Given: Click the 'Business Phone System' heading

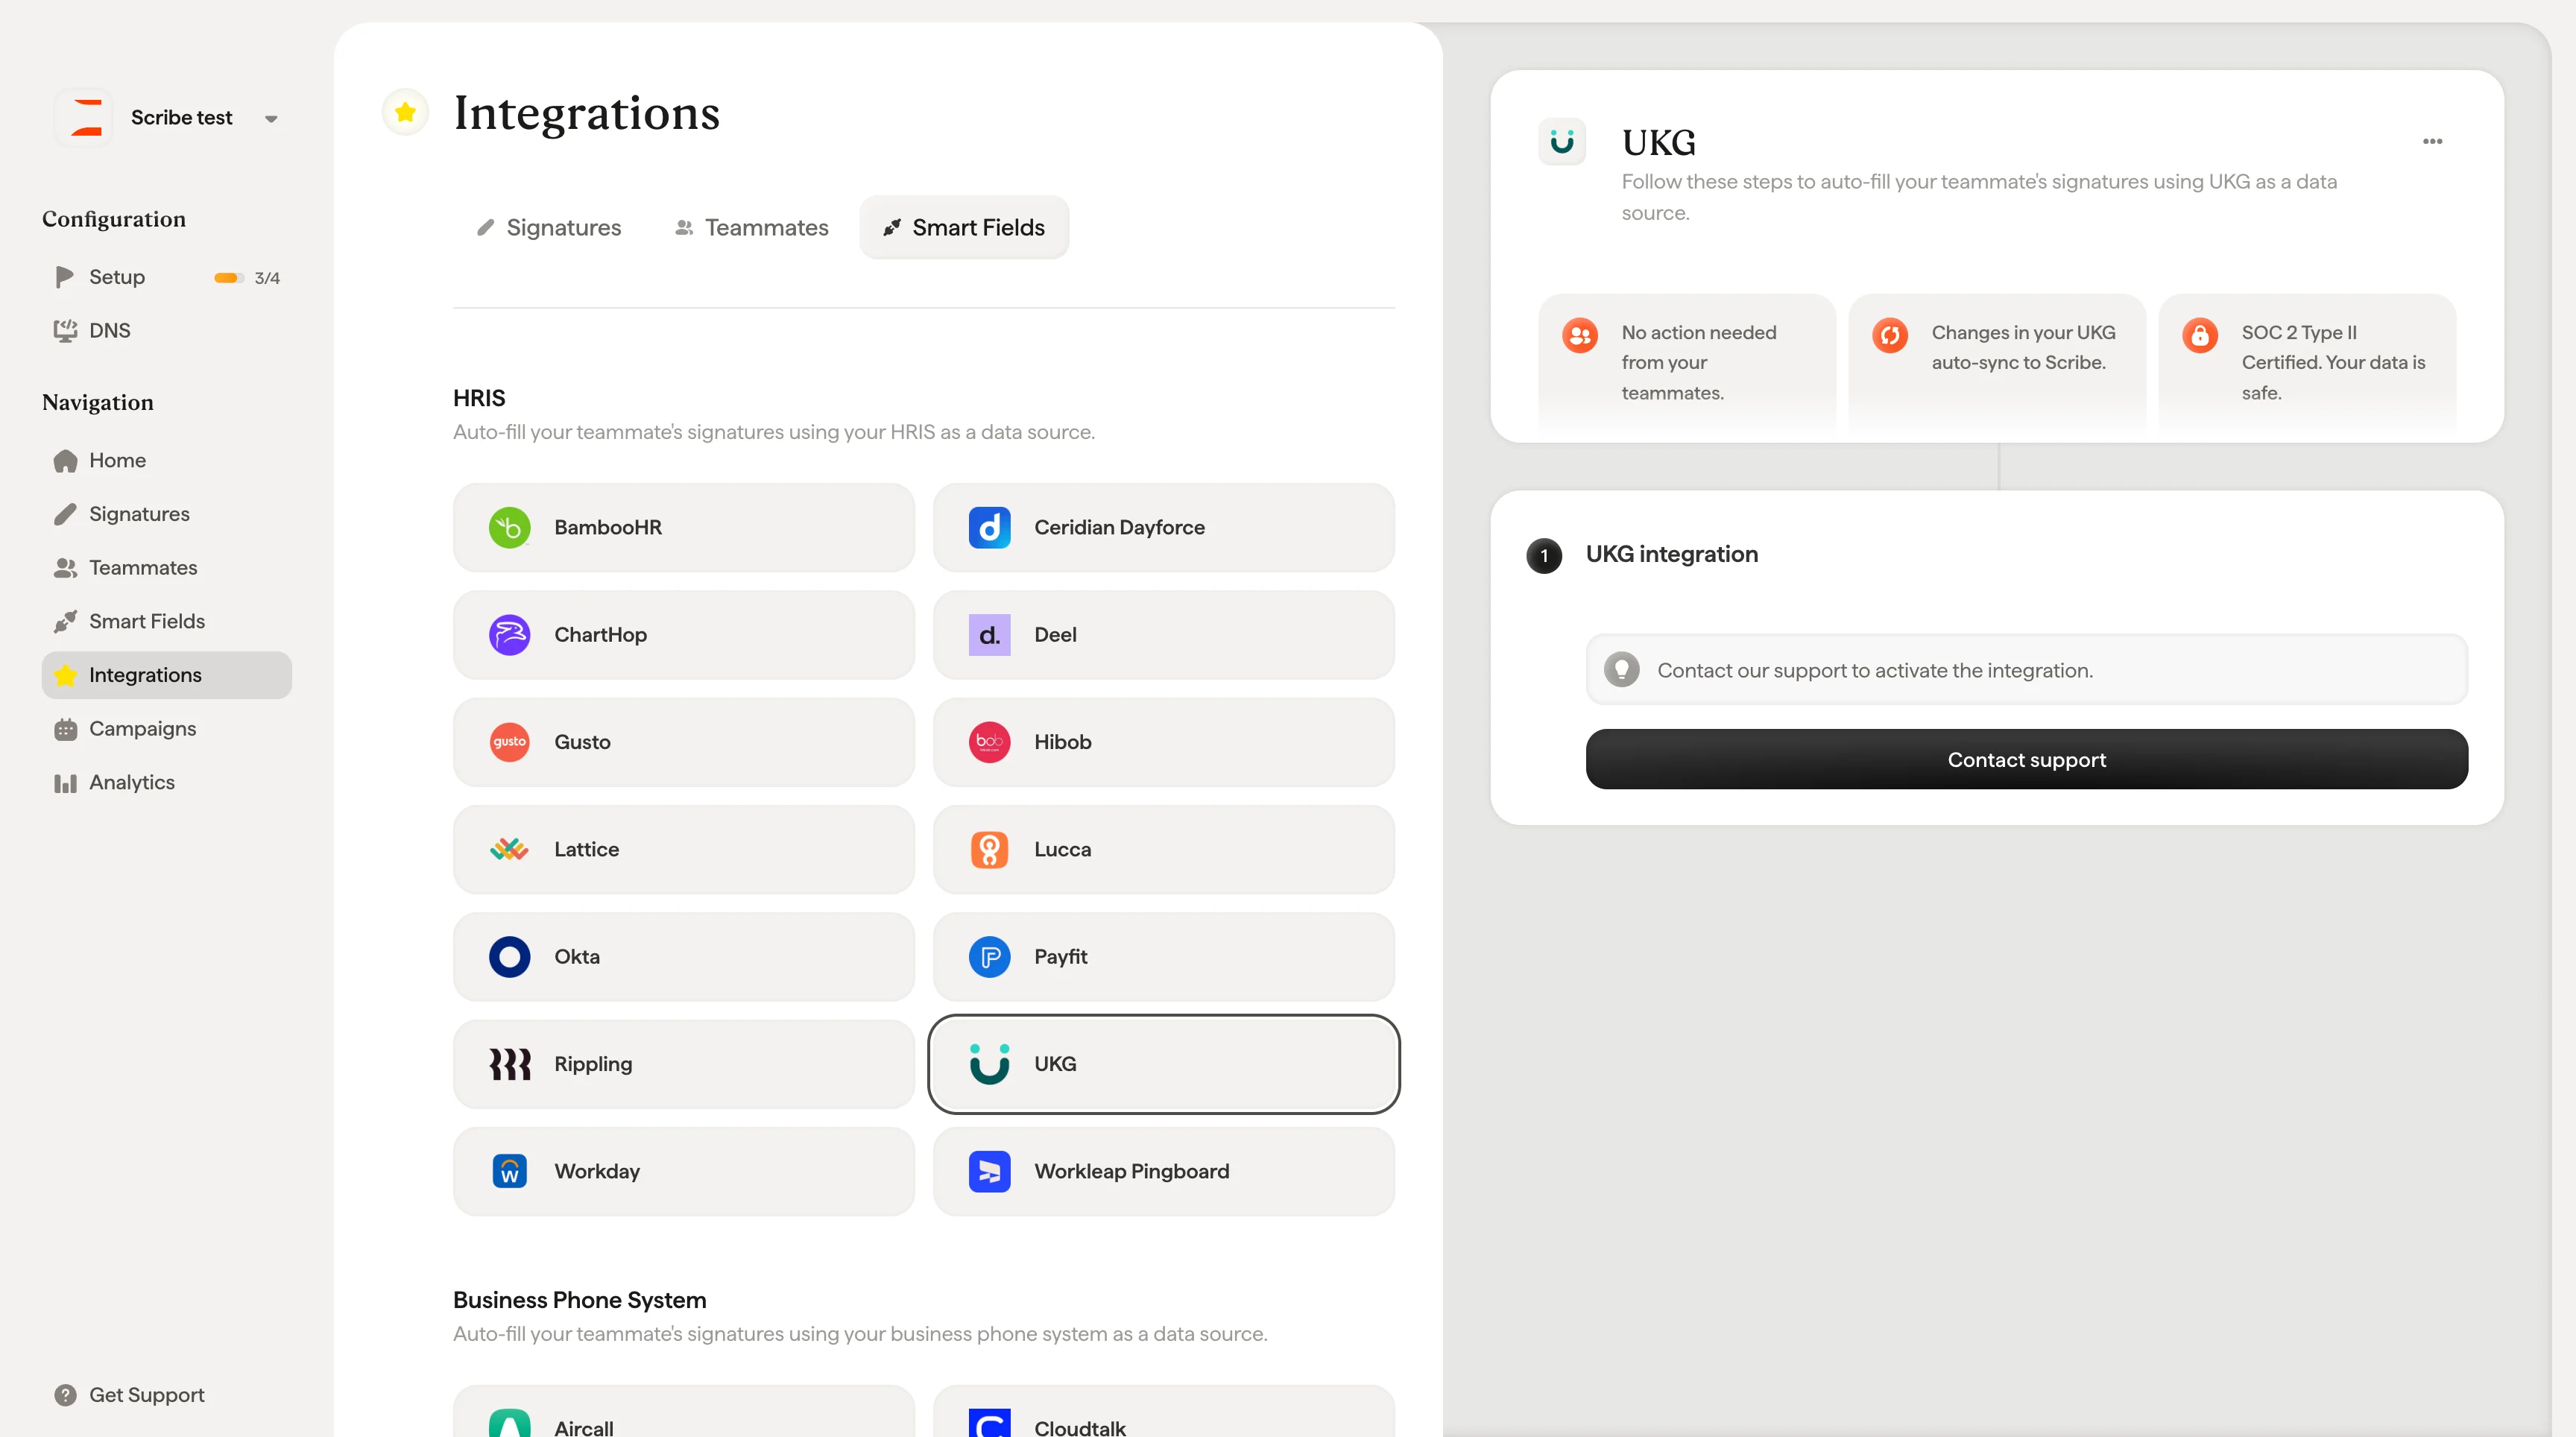Looking at the screenshot, I should pos(579,1300).
